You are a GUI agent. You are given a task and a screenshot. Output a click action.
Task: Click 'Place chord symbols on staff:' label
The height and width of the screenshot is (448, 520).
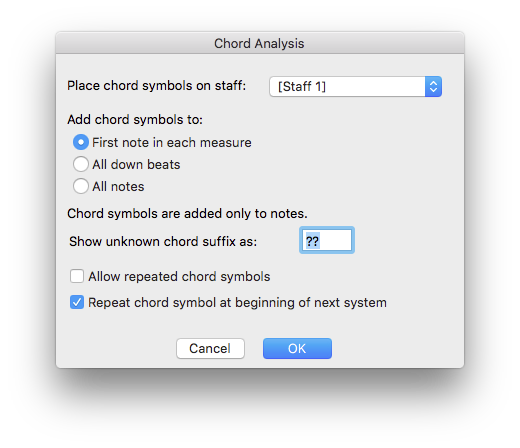click(156, 86)
